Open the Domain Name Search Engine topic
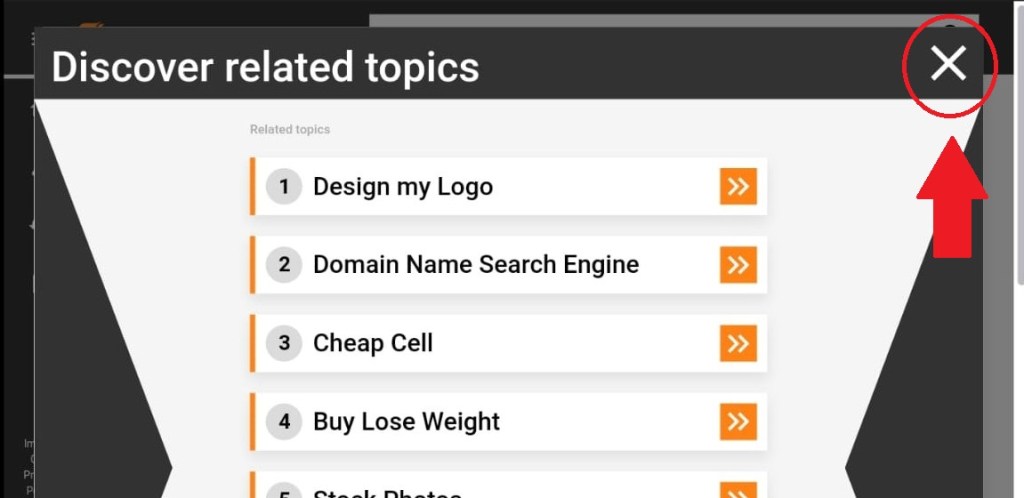Image resolution: width=1024 pixels, height=498 pixels. click(x=476, y=265)
